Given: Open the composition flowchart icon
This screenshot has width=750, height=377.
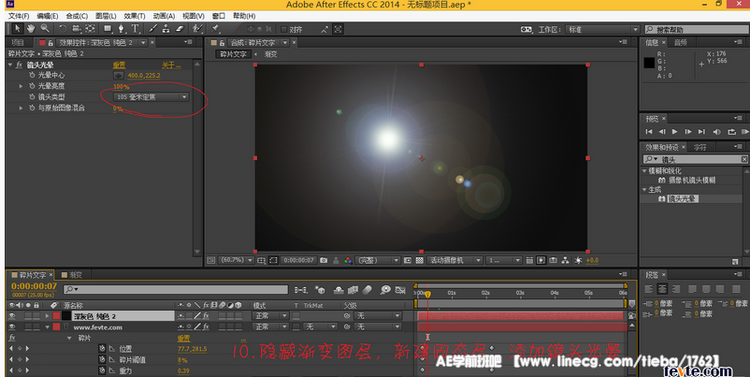Looking at the screenshot, I should pyautogui.click(x=565, y=260).
